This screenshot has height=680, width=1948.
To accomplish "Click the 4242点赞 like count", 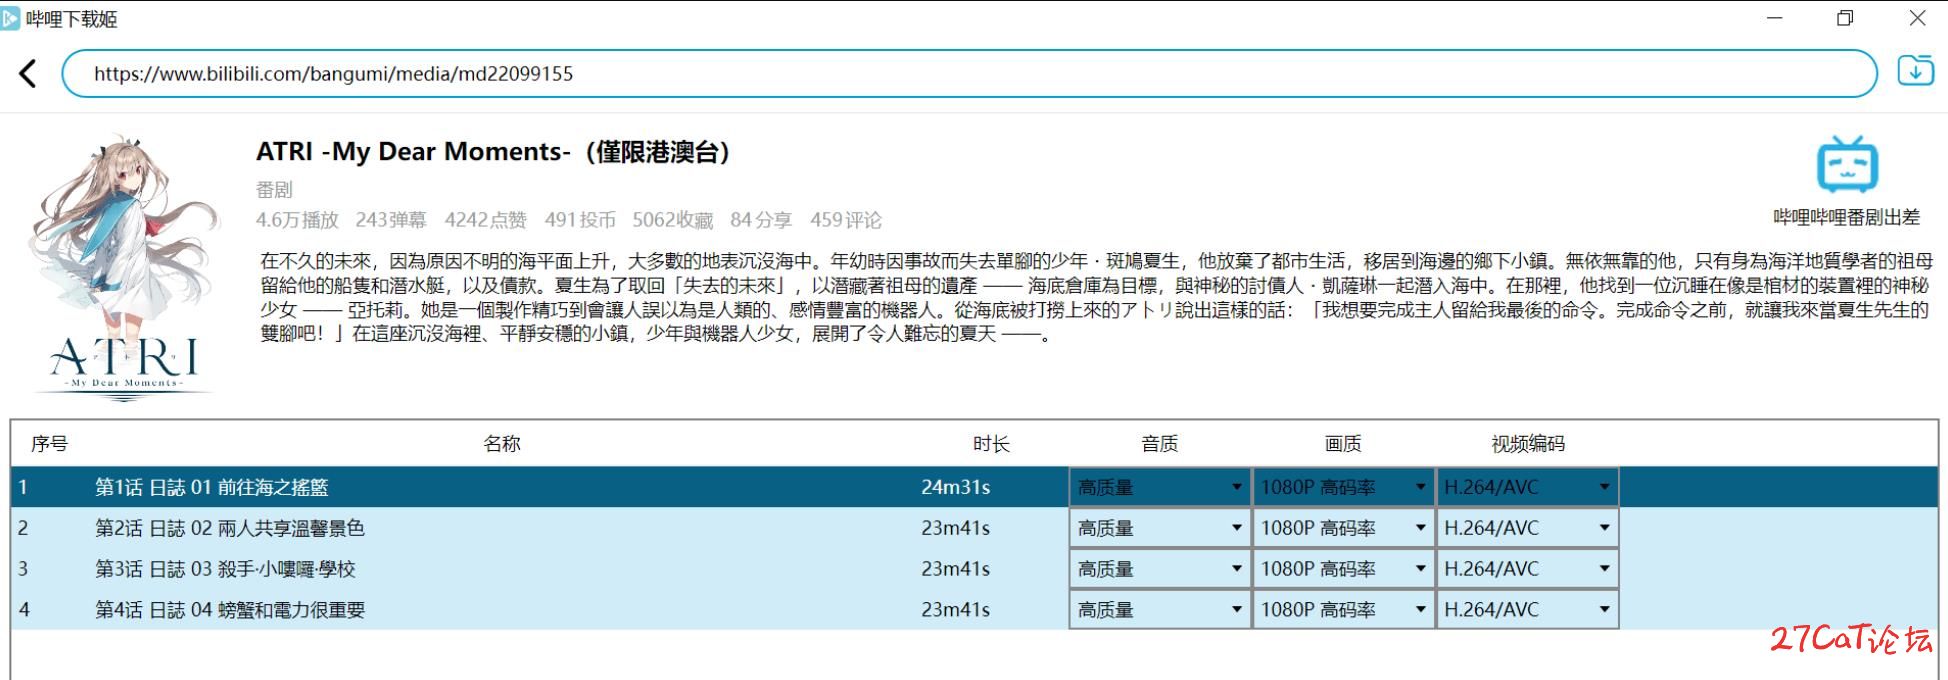I will coord(485,220).
